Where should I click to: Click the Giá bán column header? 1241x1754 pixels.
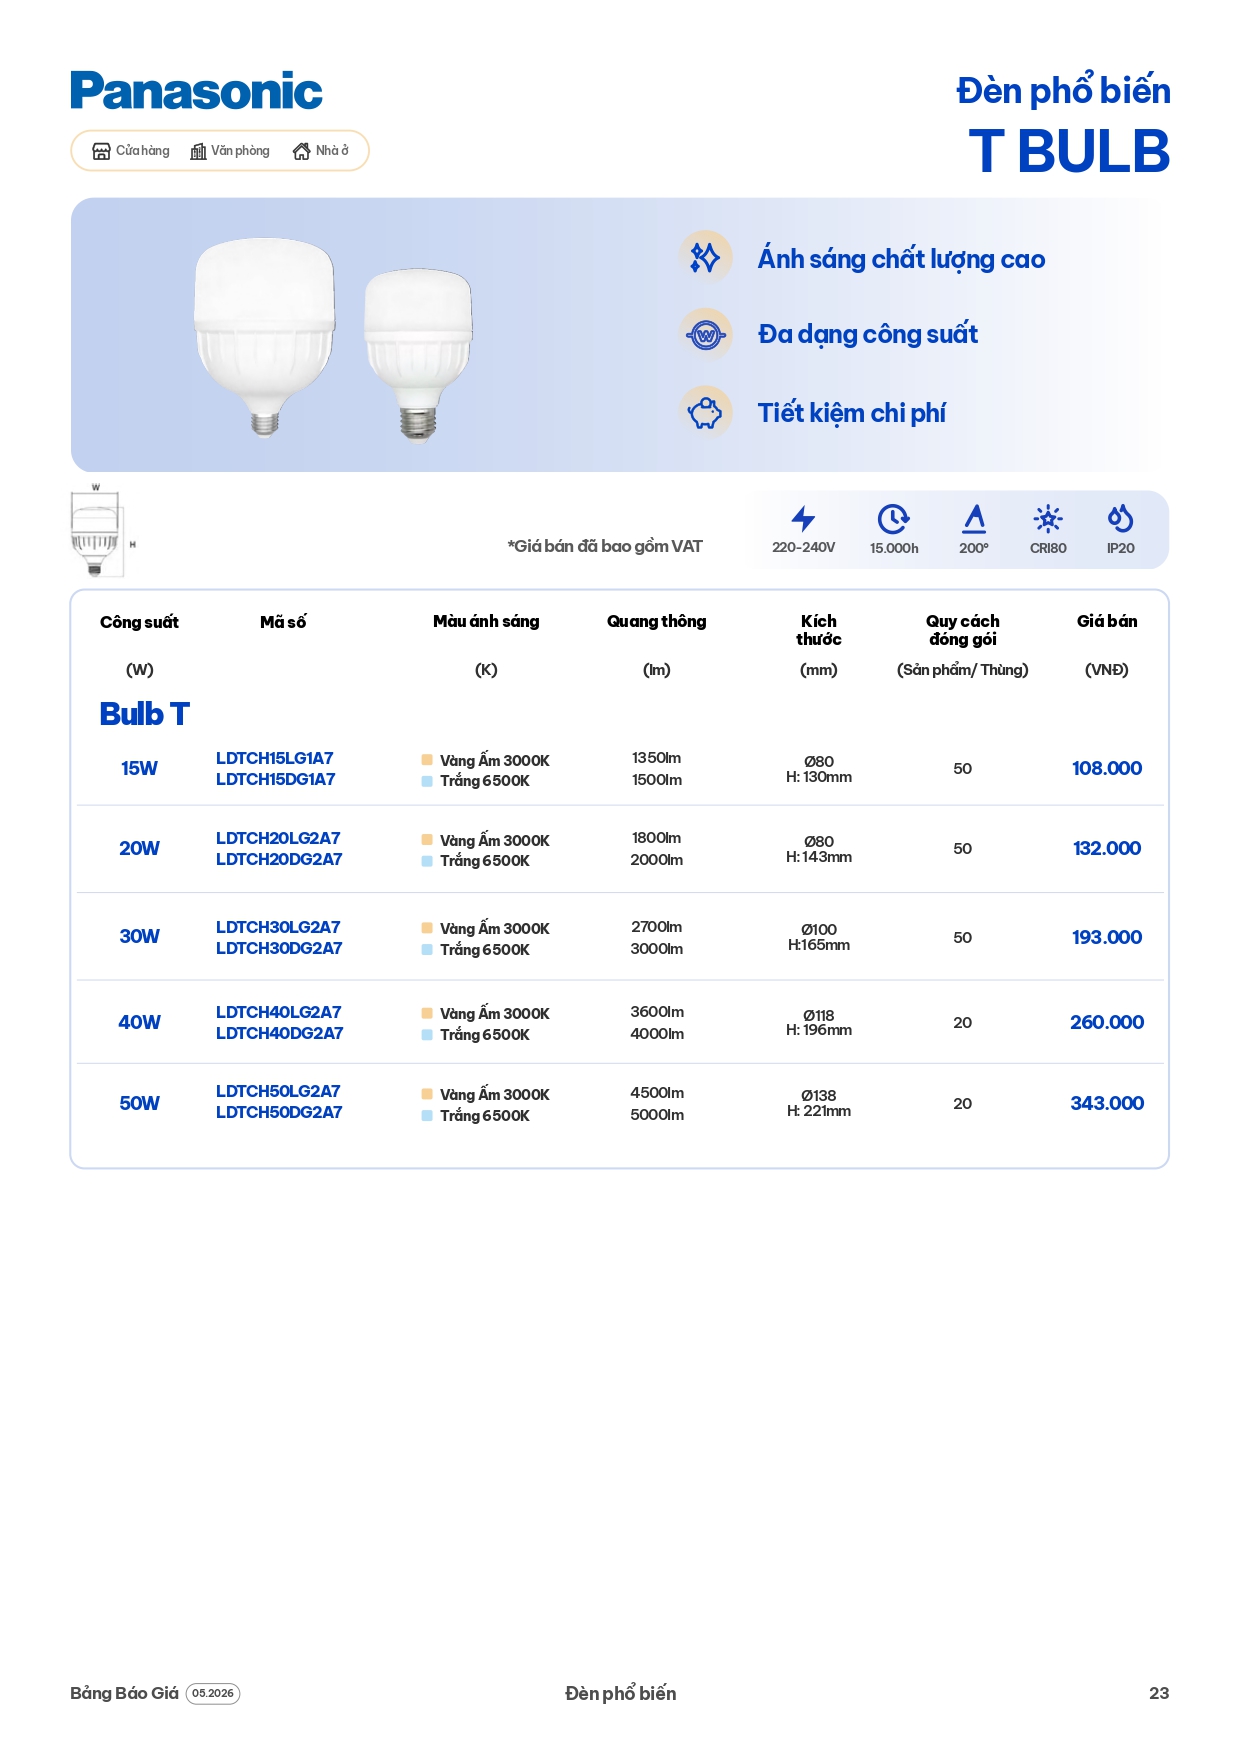pos(1107,621)
